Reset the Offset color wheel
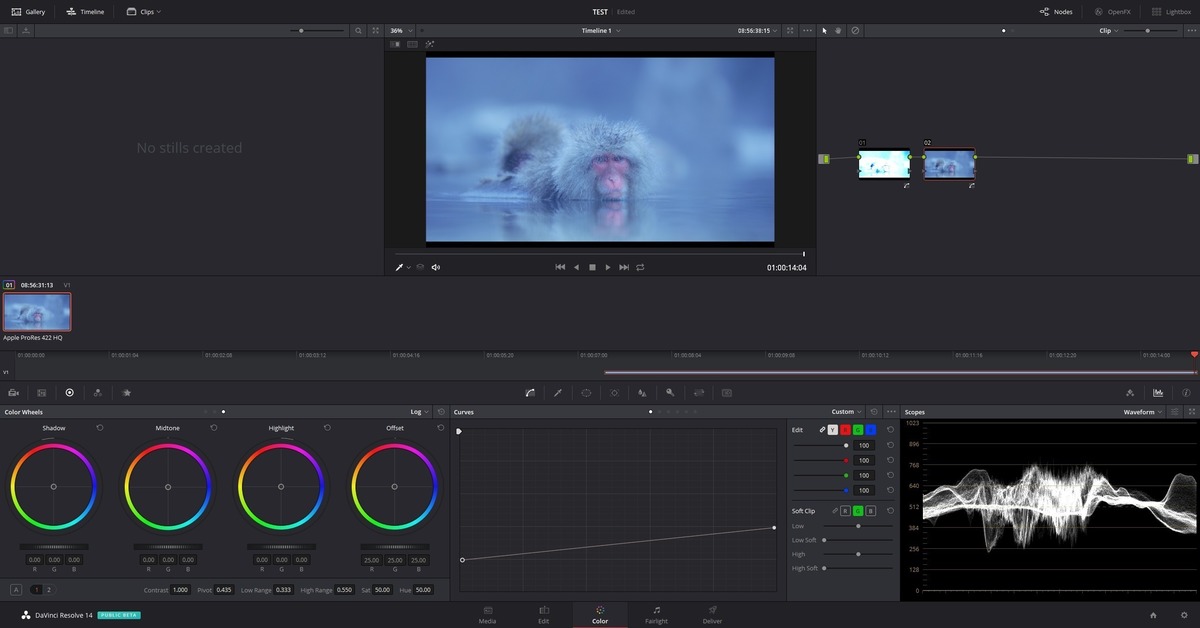 click(441, 428)
